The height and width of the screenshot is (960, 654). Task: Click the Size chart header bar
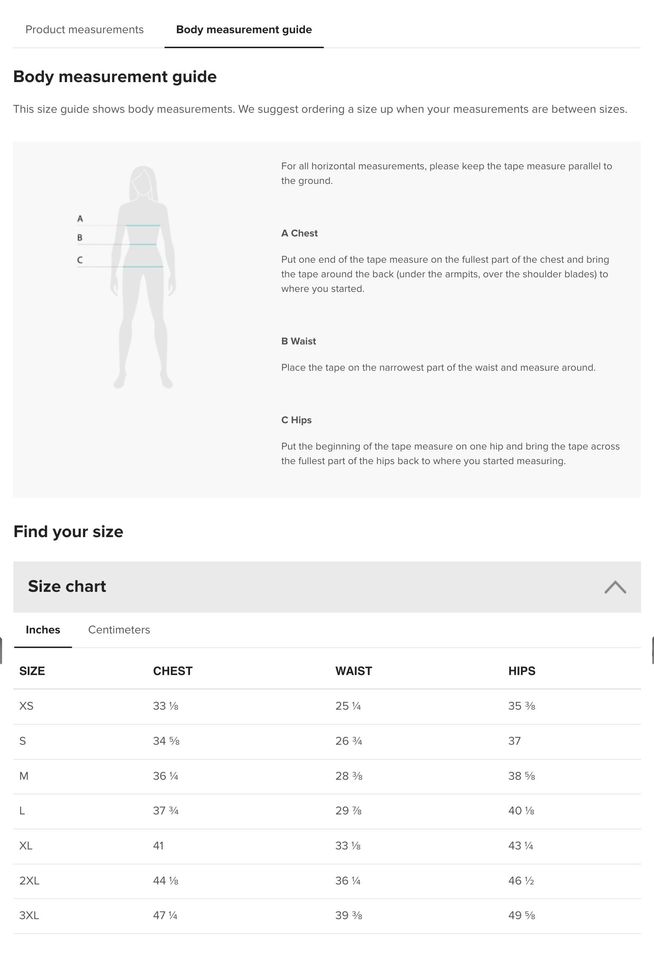(x=300, y=587)
